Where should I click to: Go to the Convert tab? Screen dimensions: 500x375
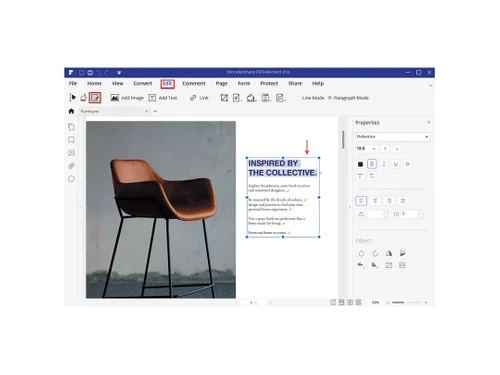tap(143, 83)
